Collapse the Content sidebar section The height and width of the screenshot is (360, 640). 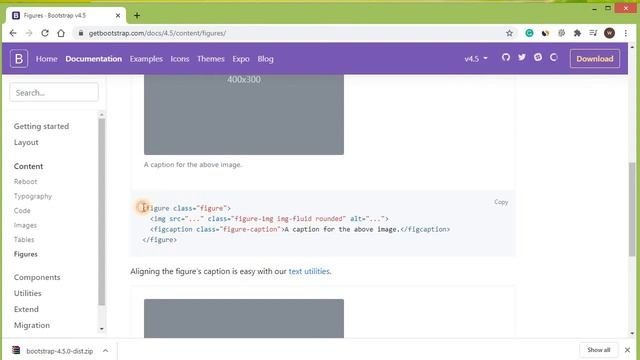click(28, 166)
